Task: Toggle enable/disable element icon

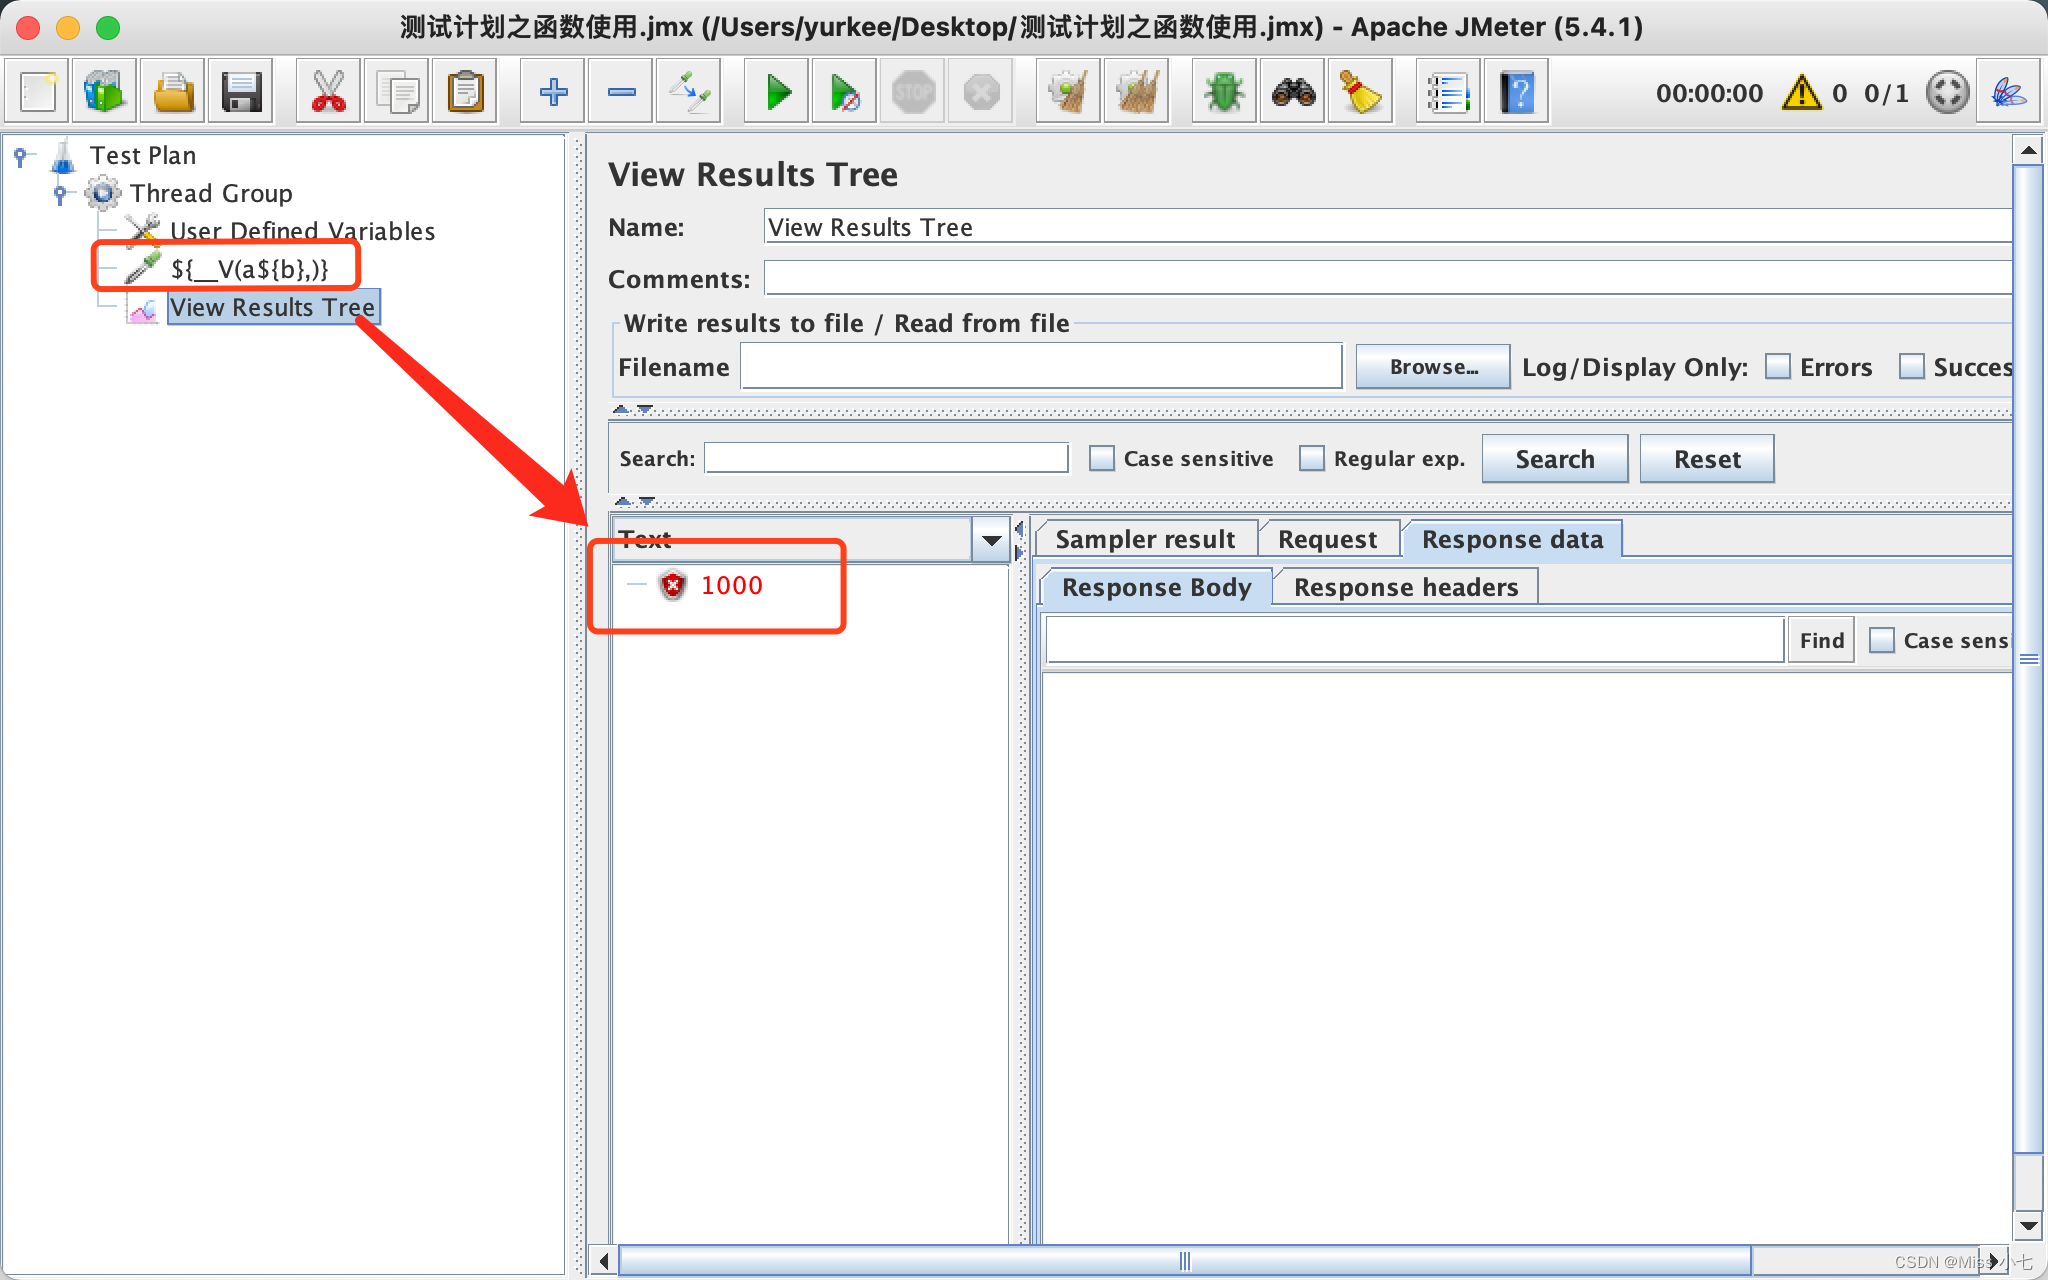Action: [689, 93]
